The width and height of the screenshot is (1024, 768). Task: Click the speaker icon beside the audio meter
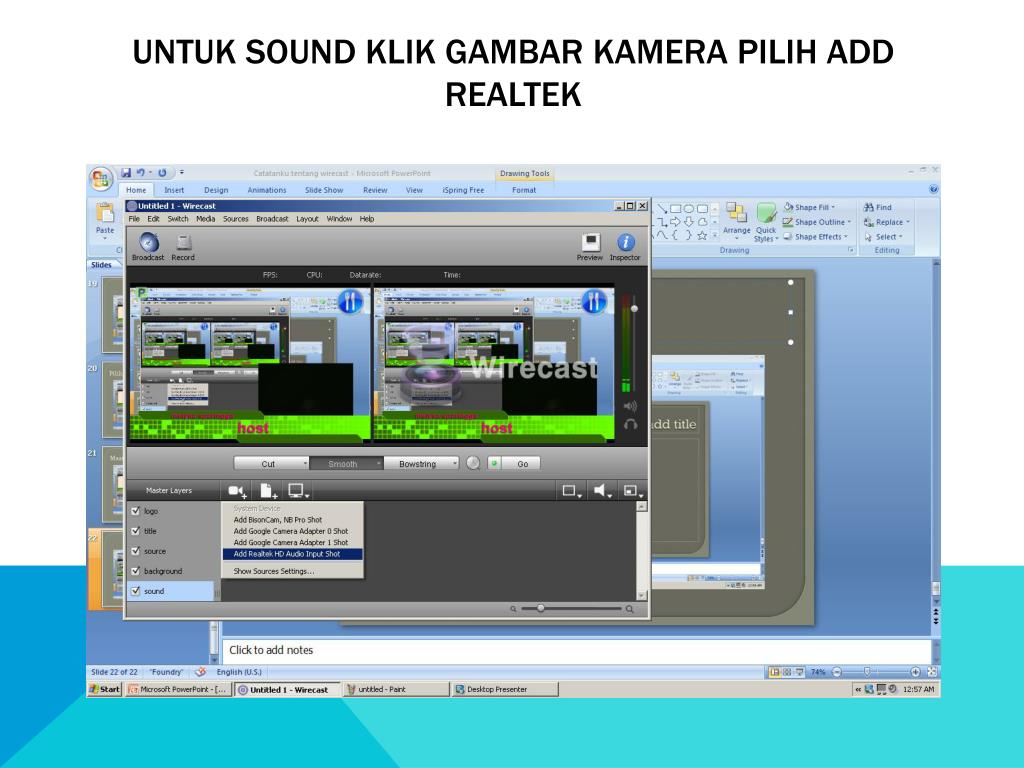tap(630, 406)
